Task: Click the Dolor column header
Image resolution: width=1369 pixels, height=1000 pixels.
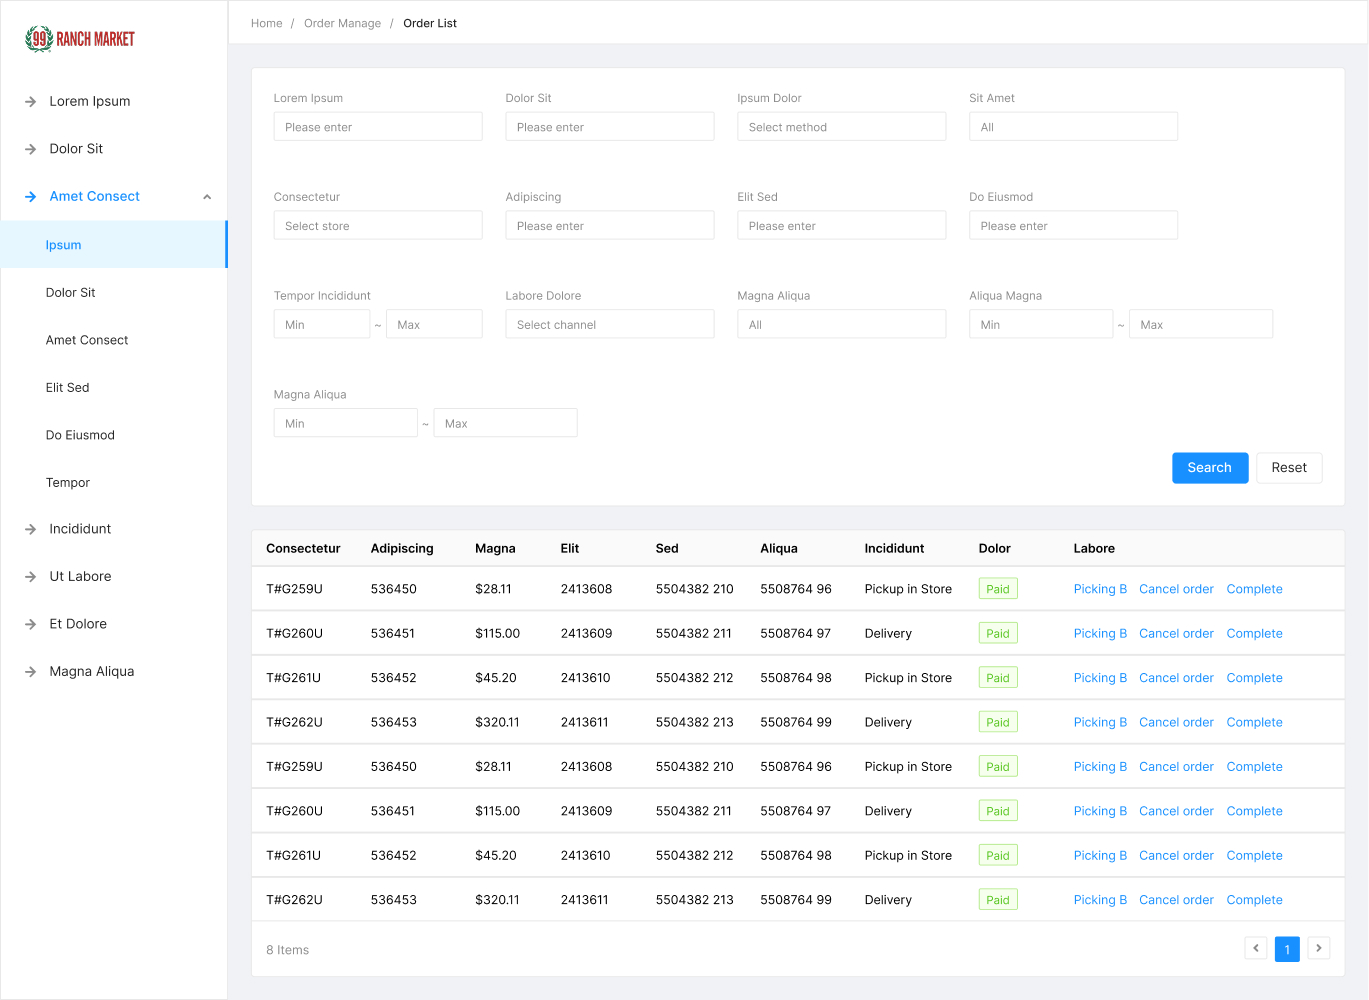Action: click(994, 549)
